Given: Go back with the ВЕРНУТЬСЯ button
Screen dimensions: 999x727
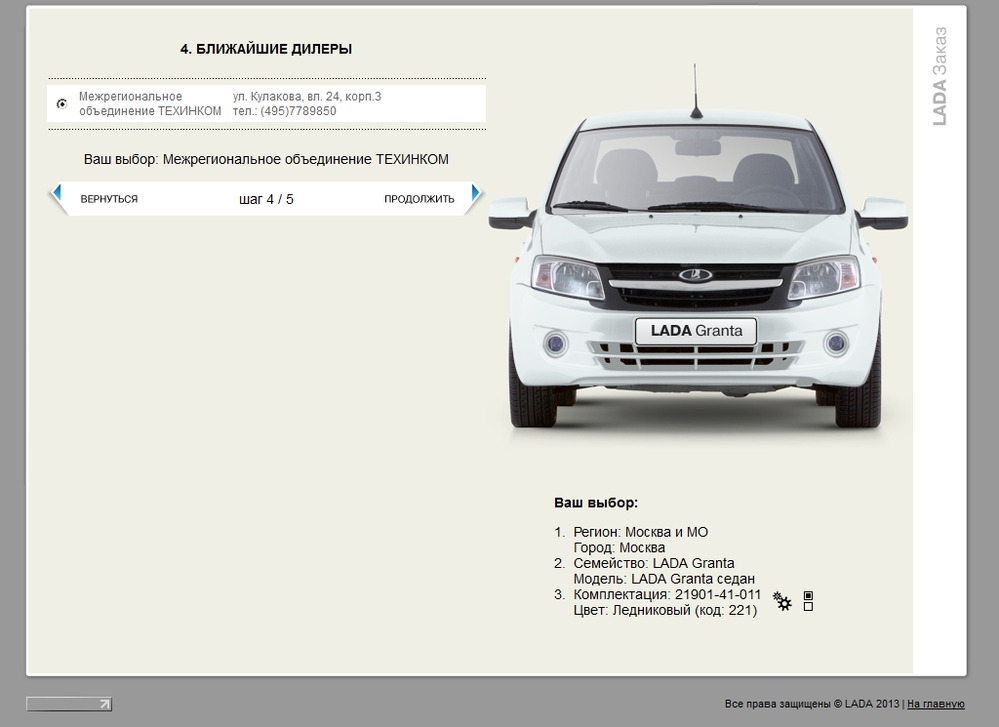Looking at the screenshot, I should 109,199.
